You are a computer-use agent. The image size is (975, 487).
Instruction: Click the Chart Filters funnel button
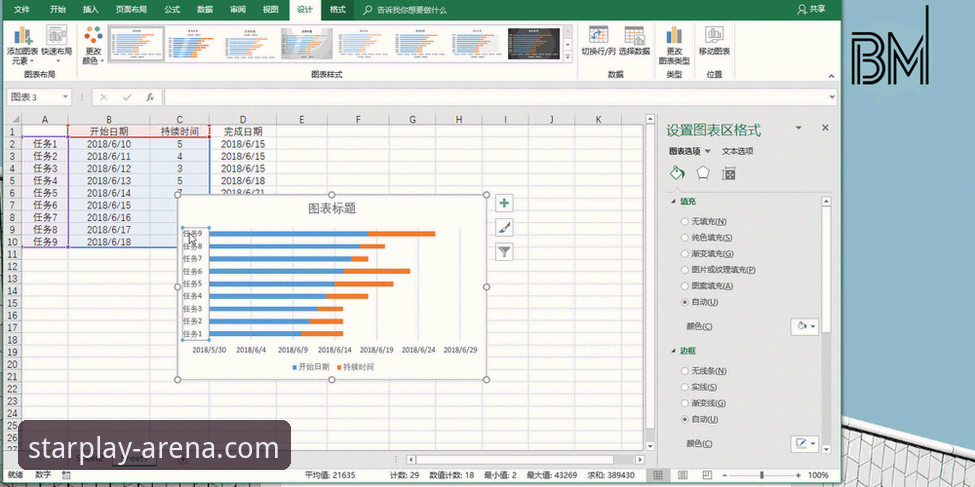point(504,251)
